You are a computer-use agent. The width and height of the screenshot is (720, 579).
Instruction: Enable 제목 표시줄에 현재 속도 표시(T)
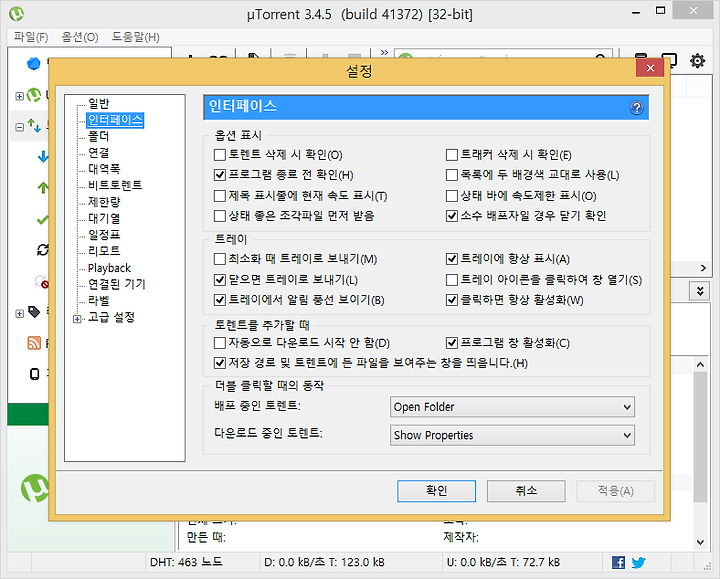click(x=219, y=196)
